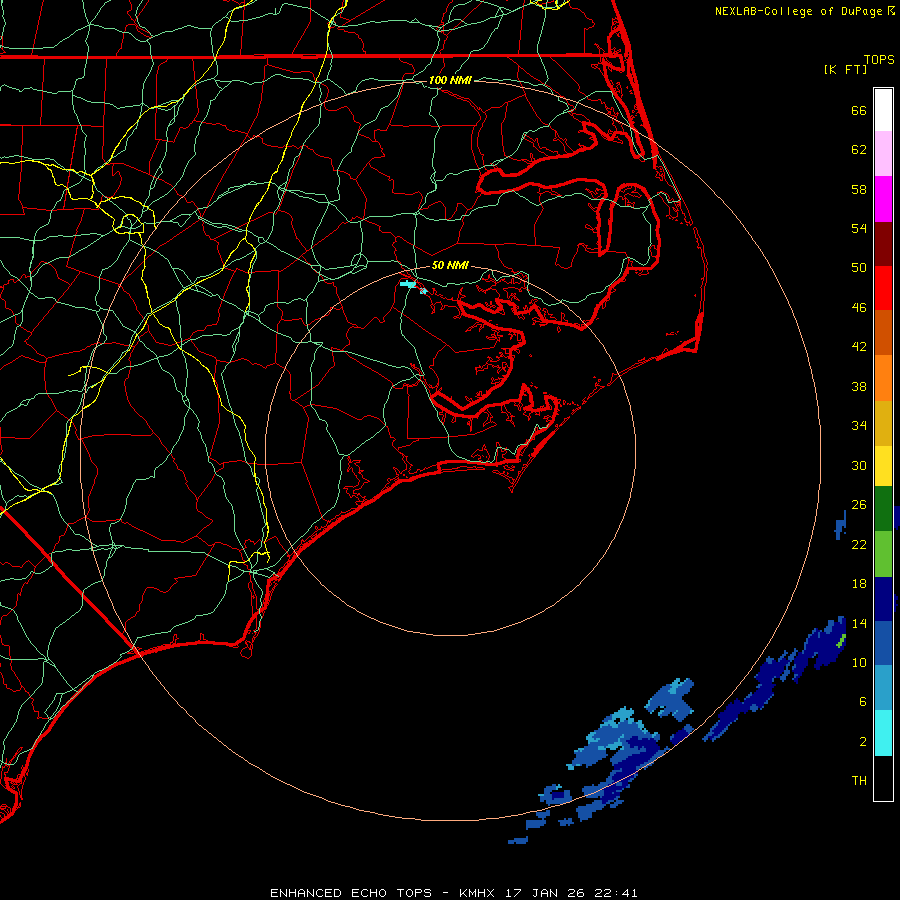Click the dark orange 42 K FT legend swatch
900x900 pixels.
tap(883, 333)
